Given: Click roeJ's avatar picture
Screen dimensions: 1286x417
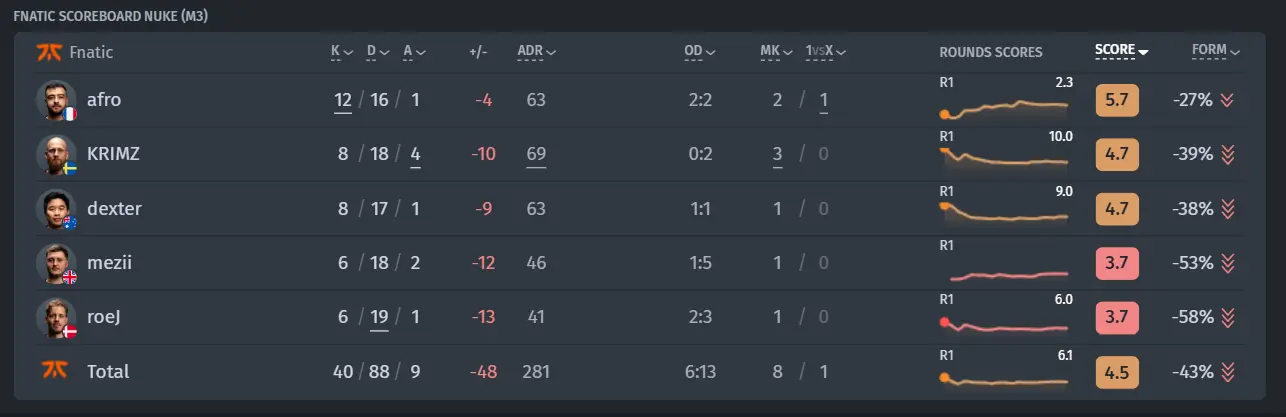Looking at the screenshot, I should click(x=56, y=317).
